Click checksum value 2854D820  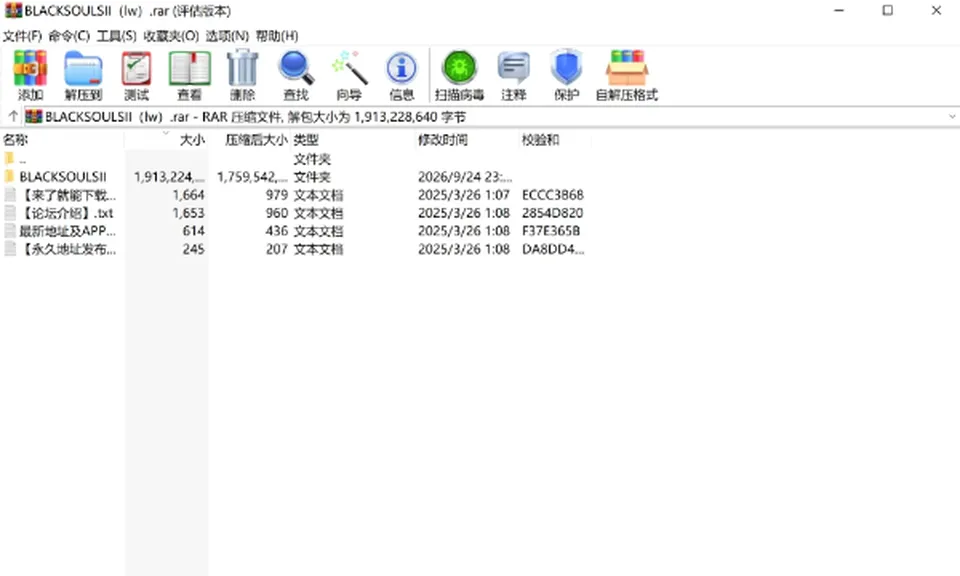(553, 213)
